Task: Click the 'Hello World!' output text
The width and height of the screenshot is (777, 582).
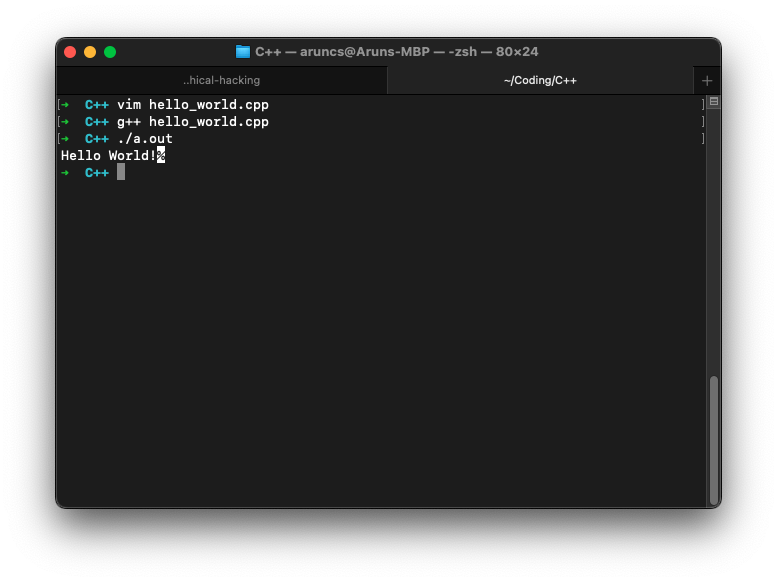Action: pyautogui.click(x=109, y=156)
